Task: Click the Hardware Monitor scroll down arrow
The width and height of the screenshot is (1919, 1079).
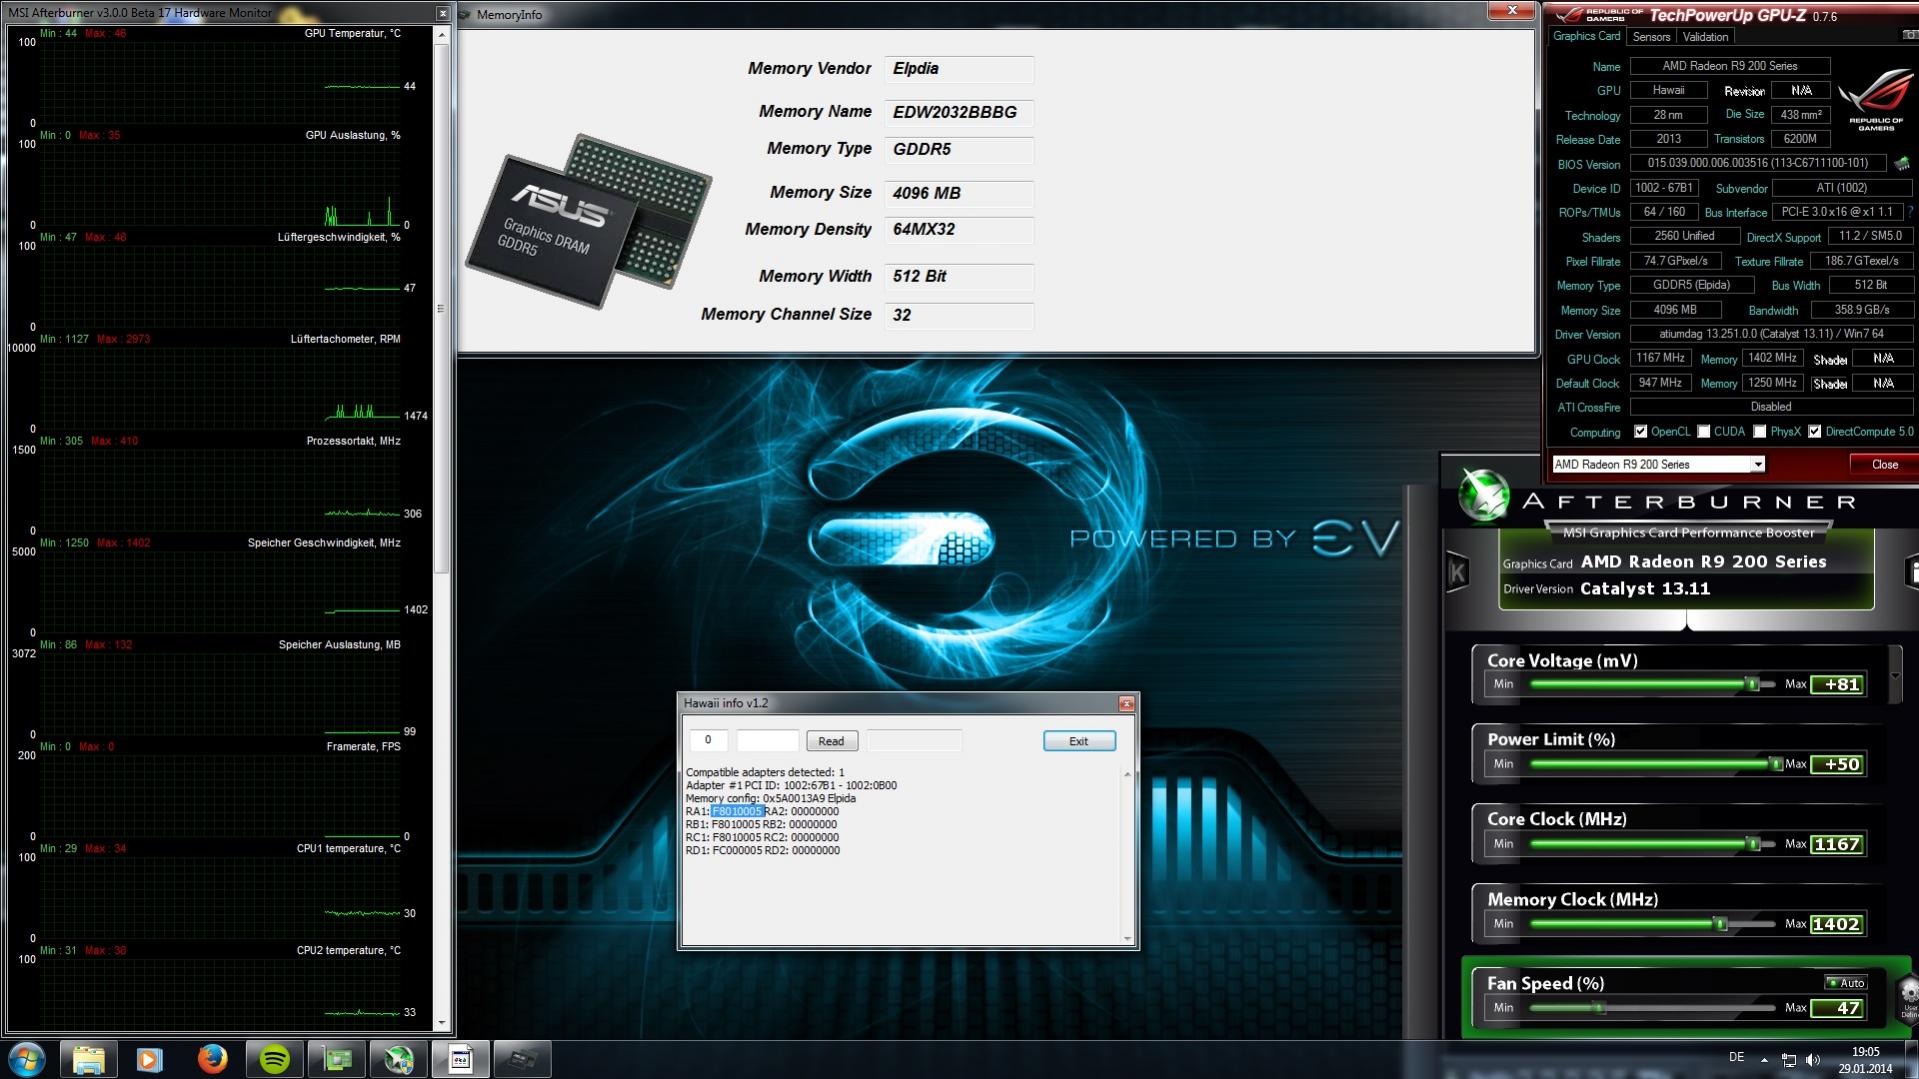Action: [441, 1023]
